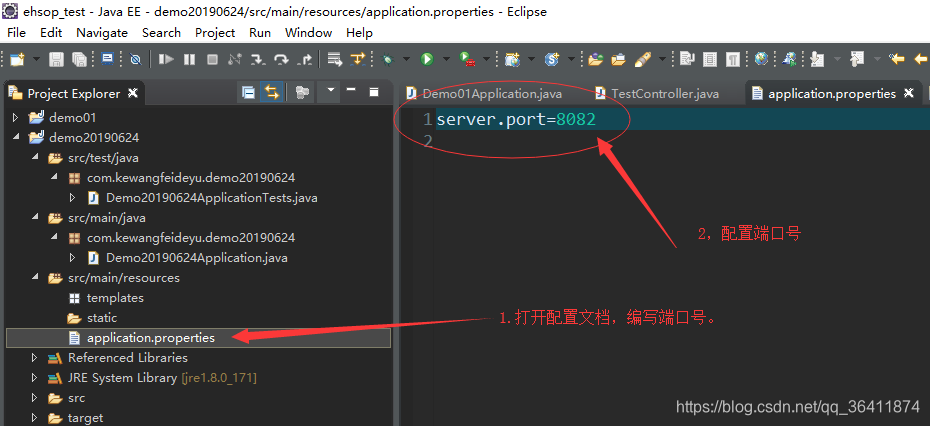
Task: Collapse the src/main/java folder
Action: 35,218
